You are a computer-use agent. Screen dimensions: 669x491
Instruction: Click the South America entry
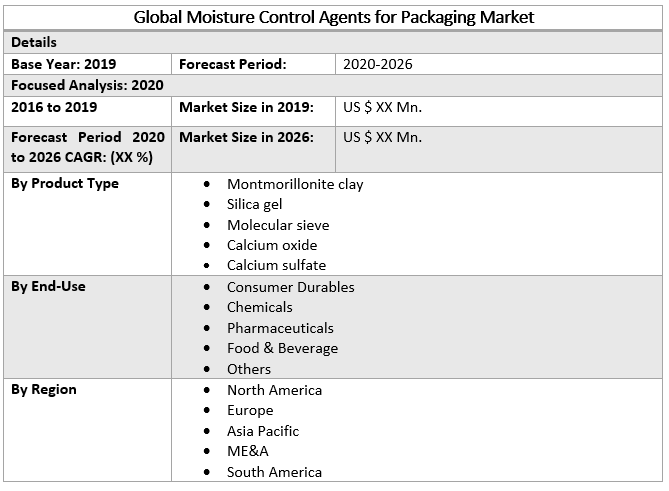pyautogui.click(x=274, y=472)
